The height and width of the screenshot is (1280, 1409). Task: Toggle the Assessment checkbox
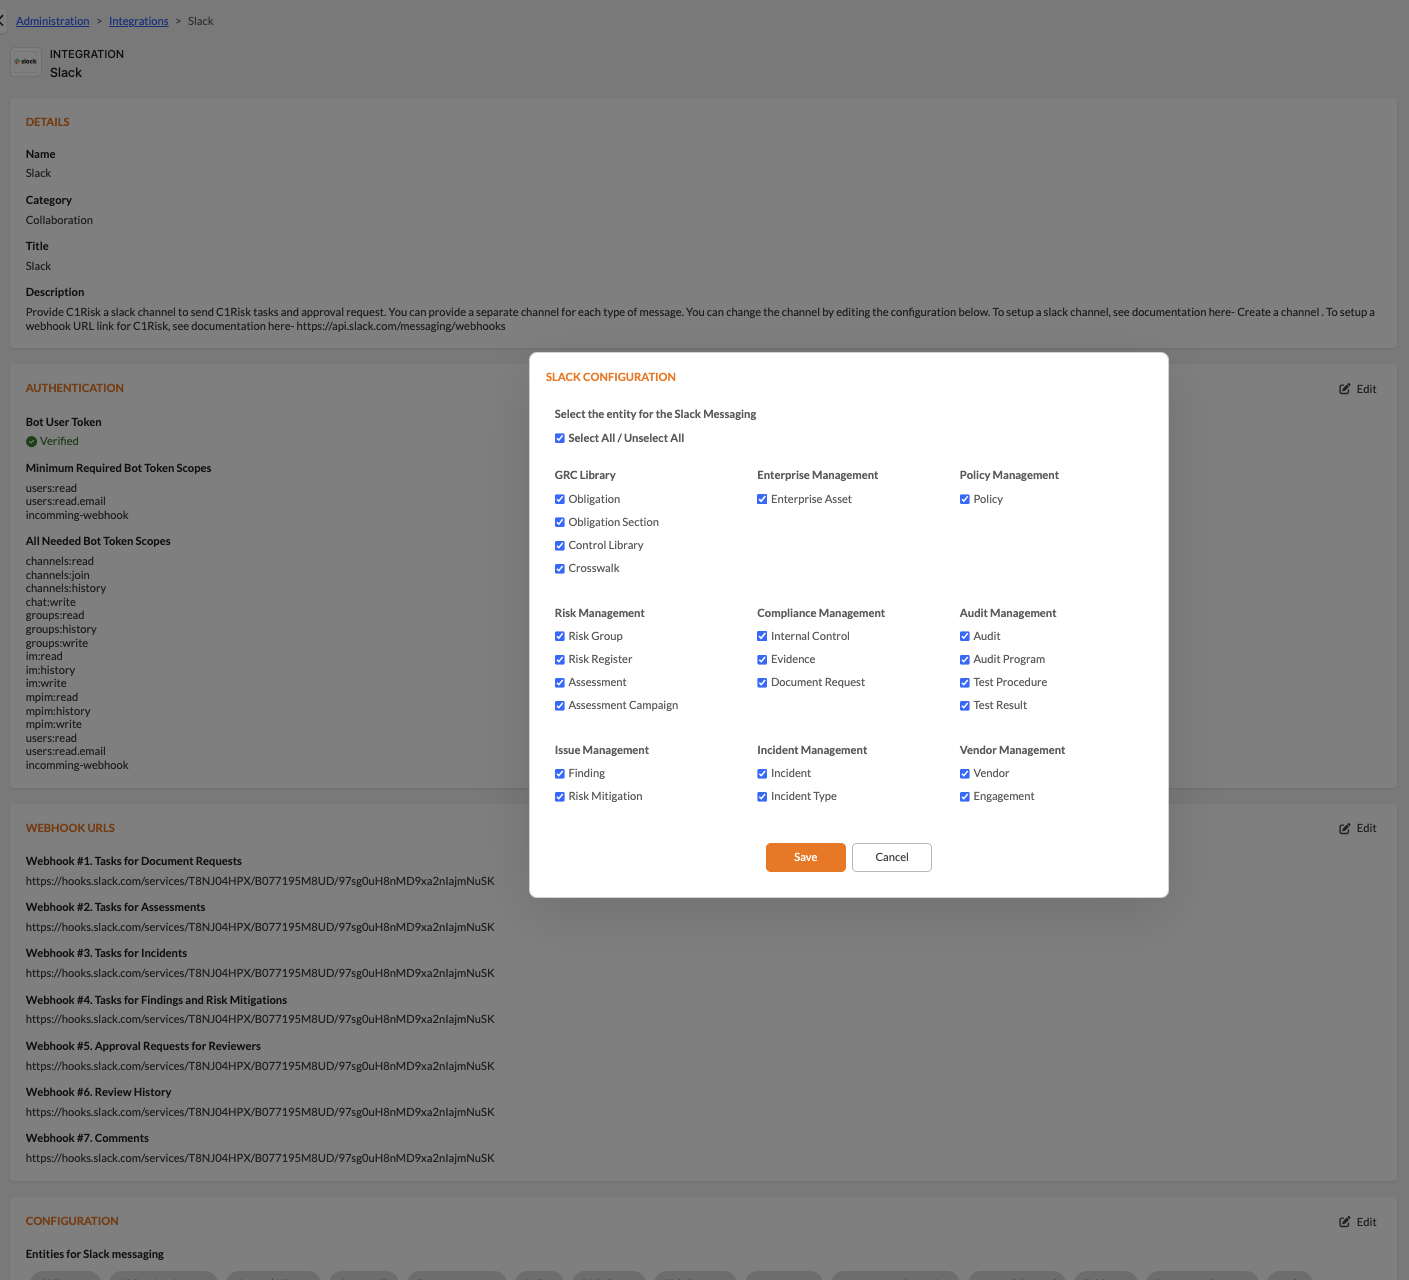click(x=560, y=682)
